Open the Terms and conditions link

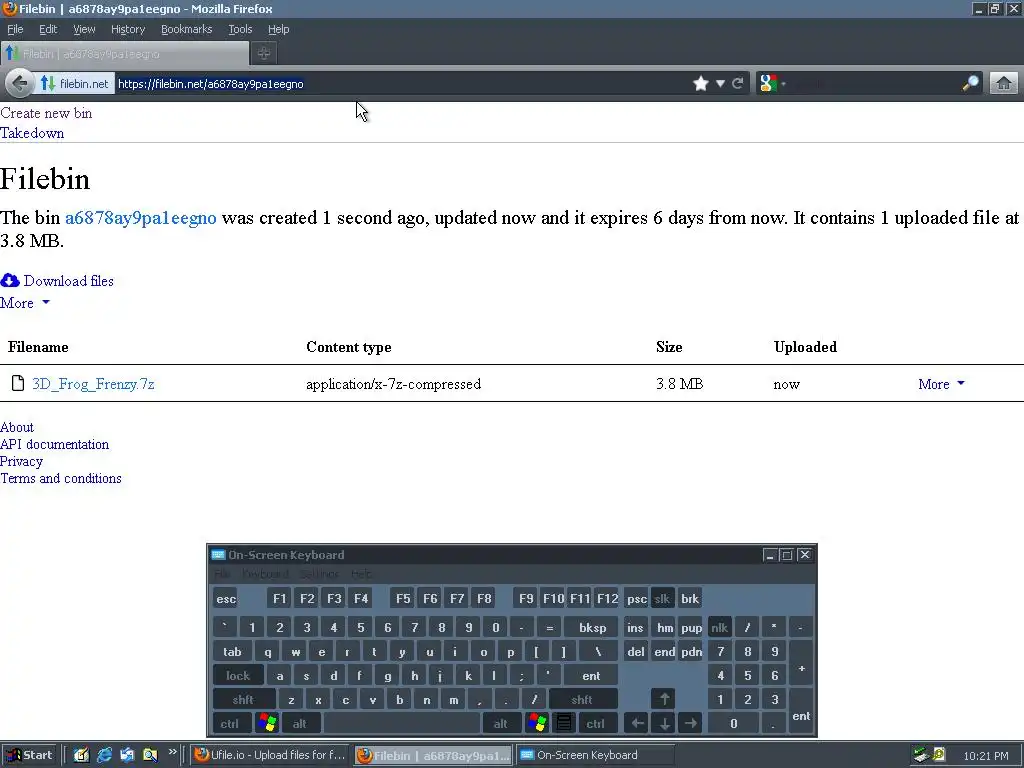click(x=61, y=478)
